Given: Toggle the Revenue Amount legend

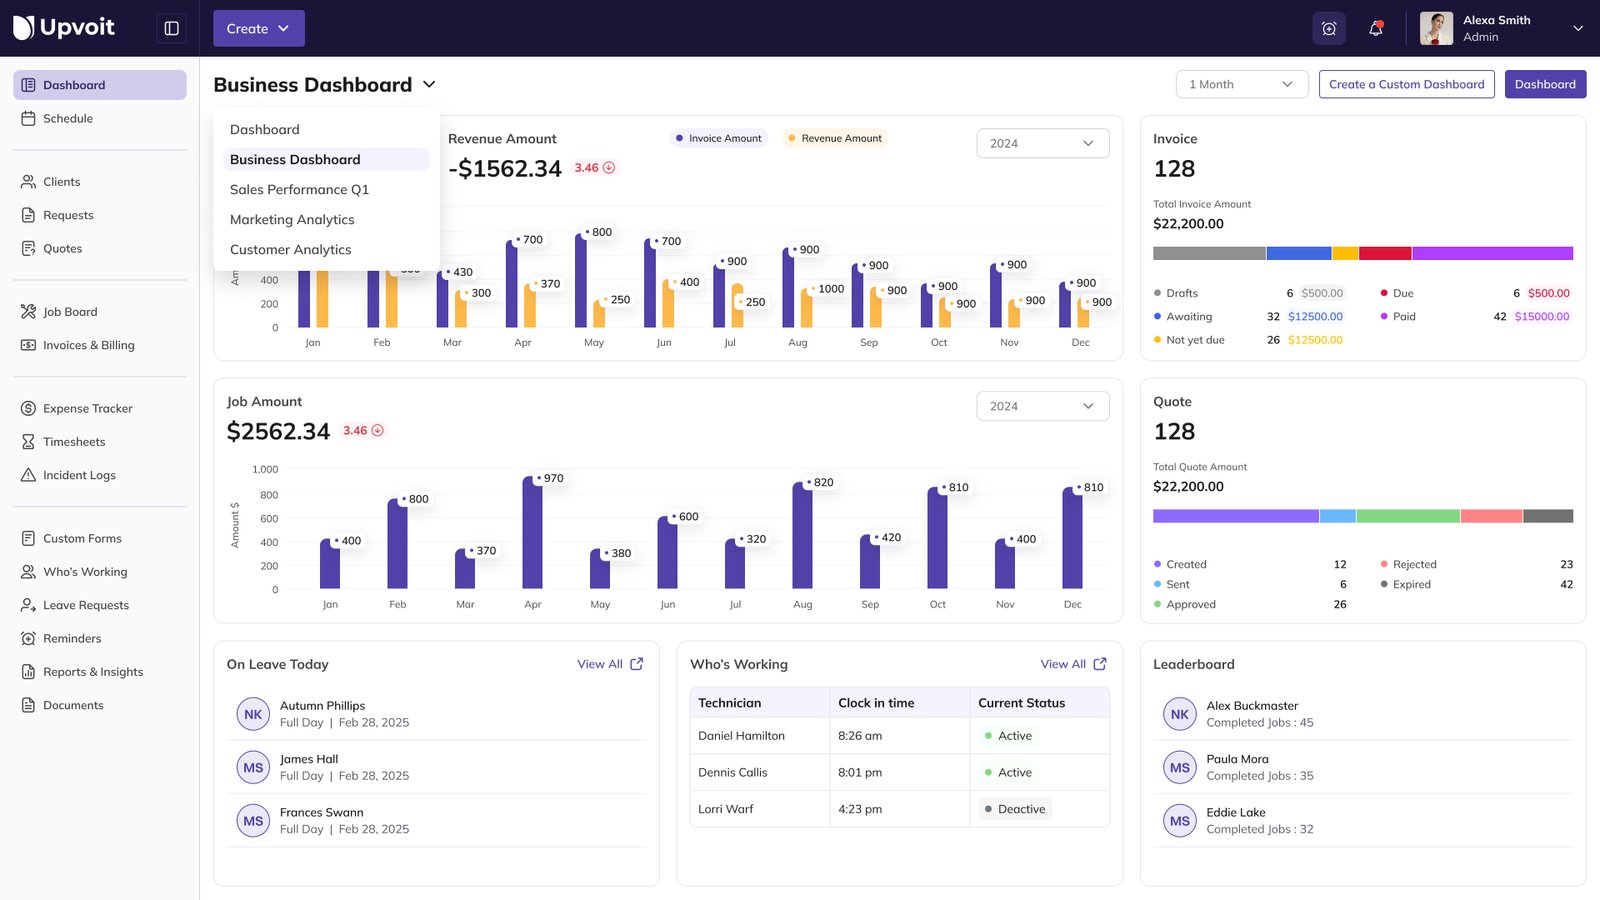Looking at the screenshot, I should tap(834, 138).
